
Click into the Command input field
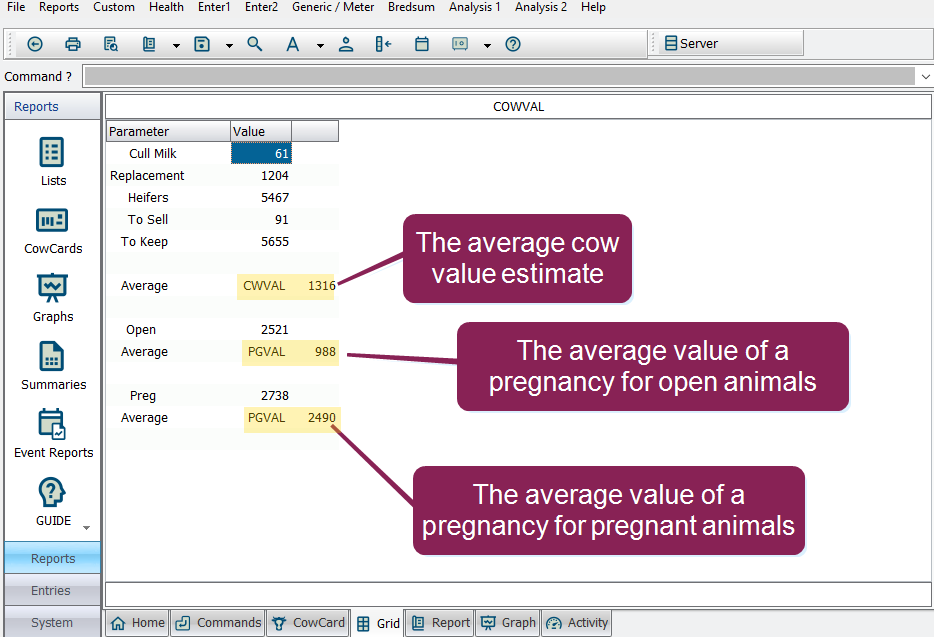coord(499,76)
